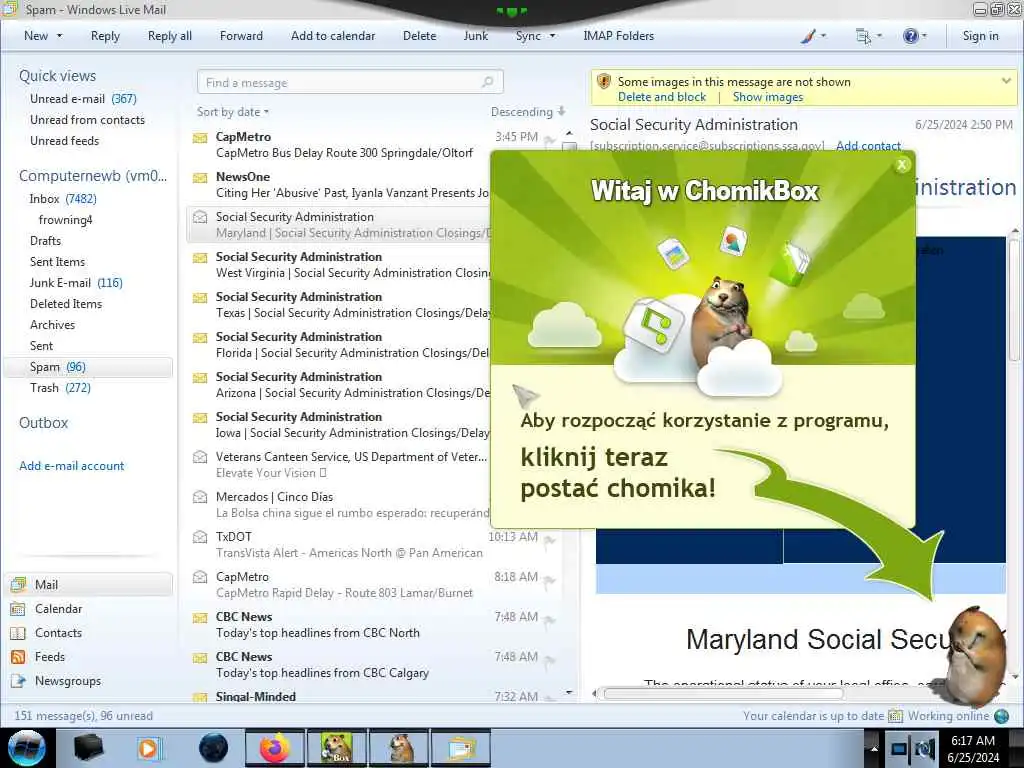Screen dimensions: 1024x768
Task: Click the reading pane vertical scrollbar thumb
Action: coord(1014,298)
